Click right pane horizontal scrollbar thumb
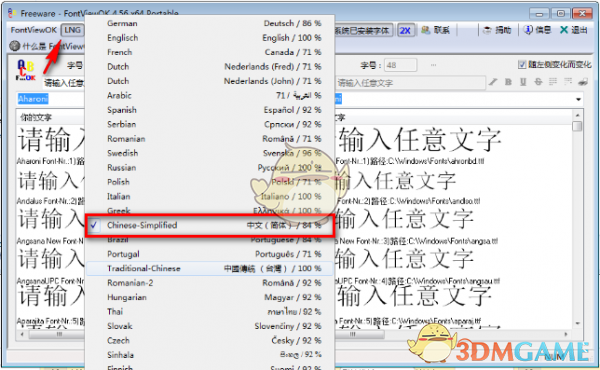Image resolution: width=600 pixels, height=370 pixels. [x=359, y=334]
